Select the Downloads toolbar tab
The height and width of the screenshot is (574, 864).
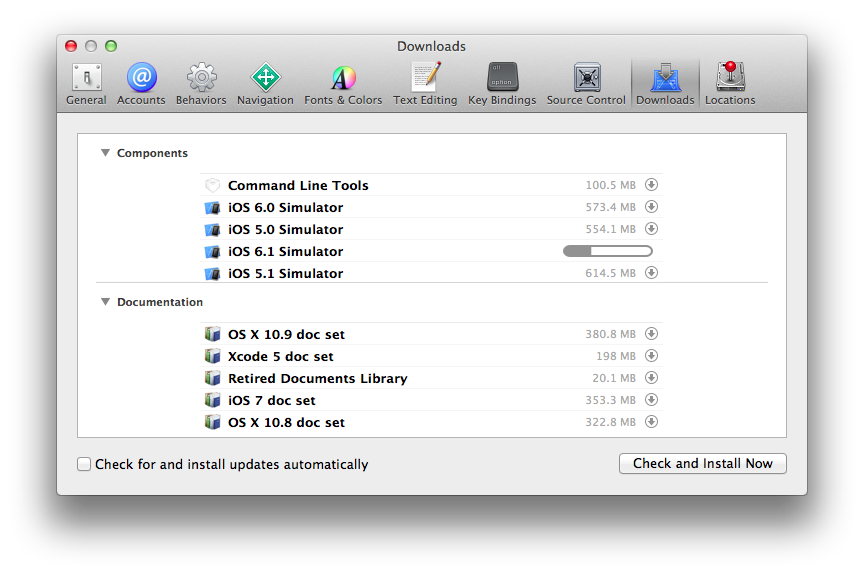[x=665, y=84]
